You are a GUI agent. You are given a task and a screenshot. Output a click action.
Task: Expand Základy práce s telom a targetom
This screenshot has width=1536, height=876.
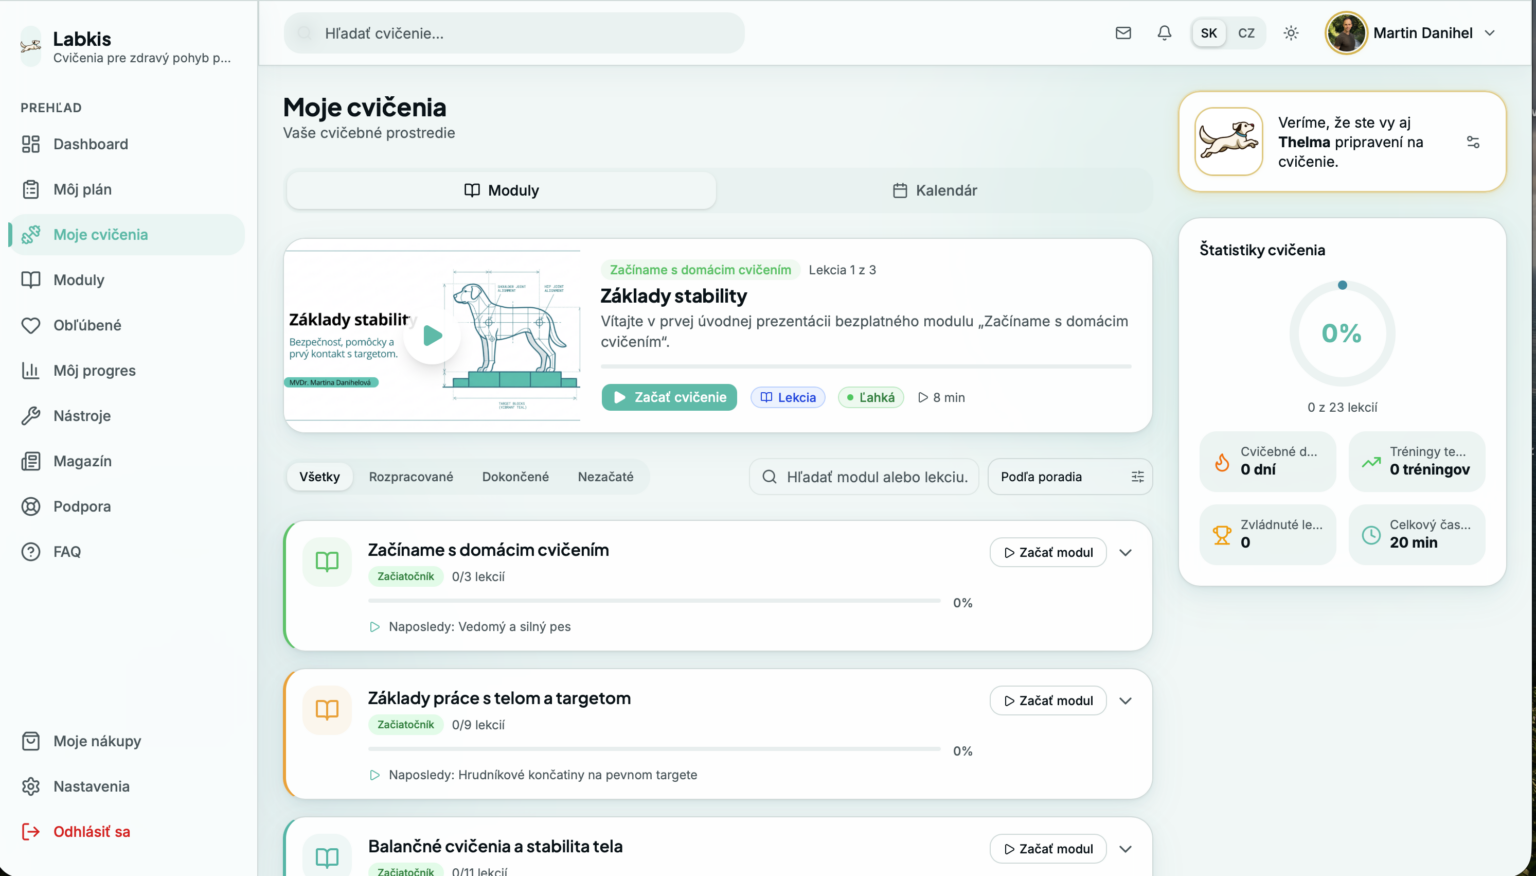click(1126, 700)
